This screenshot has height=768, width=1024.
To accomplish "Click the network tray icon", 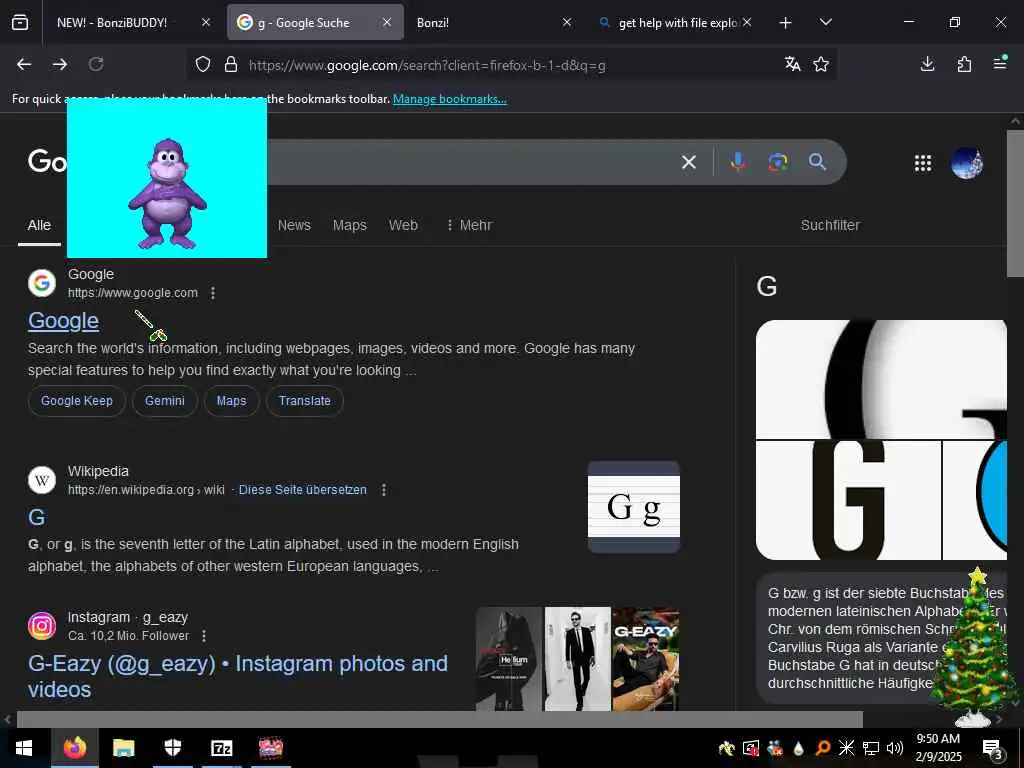I will (871, 748).
